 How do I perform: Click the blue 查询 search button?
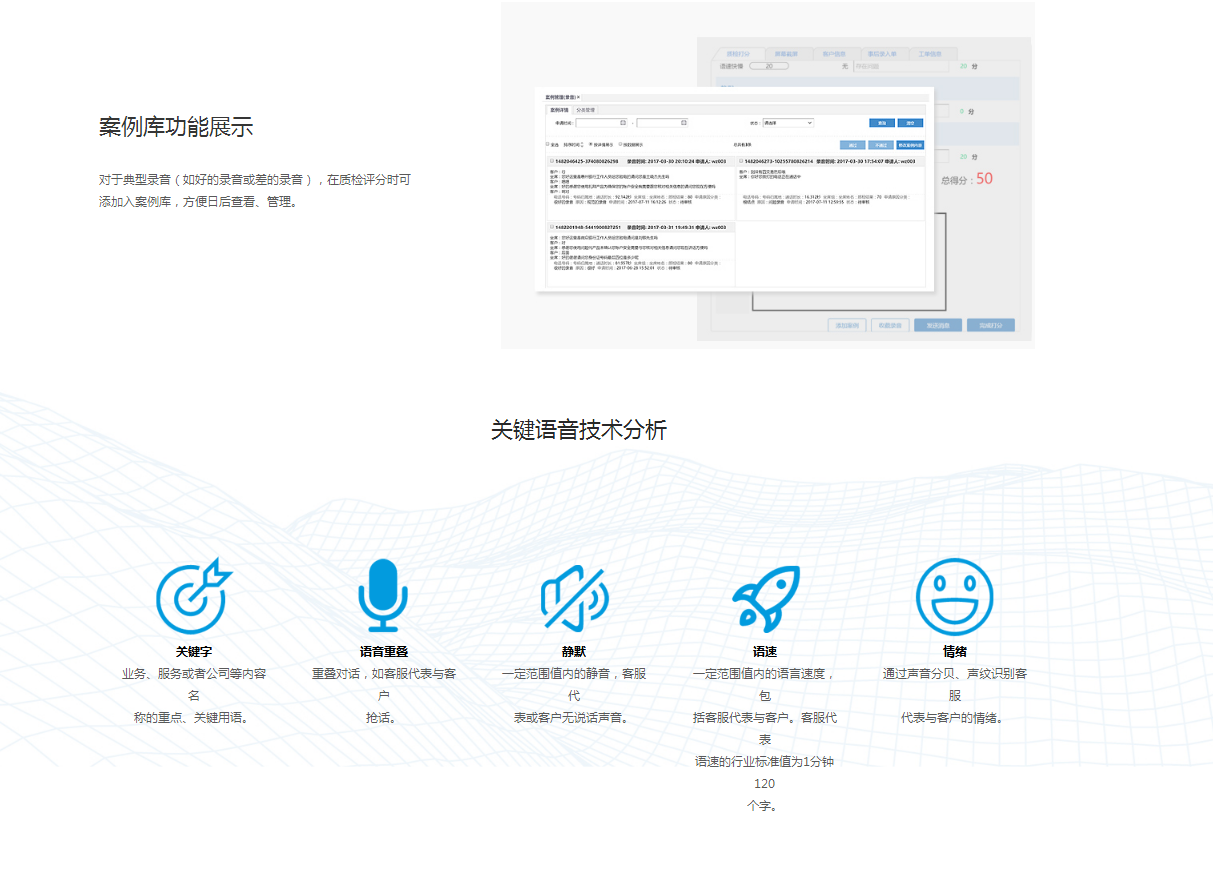click(880, 123)
